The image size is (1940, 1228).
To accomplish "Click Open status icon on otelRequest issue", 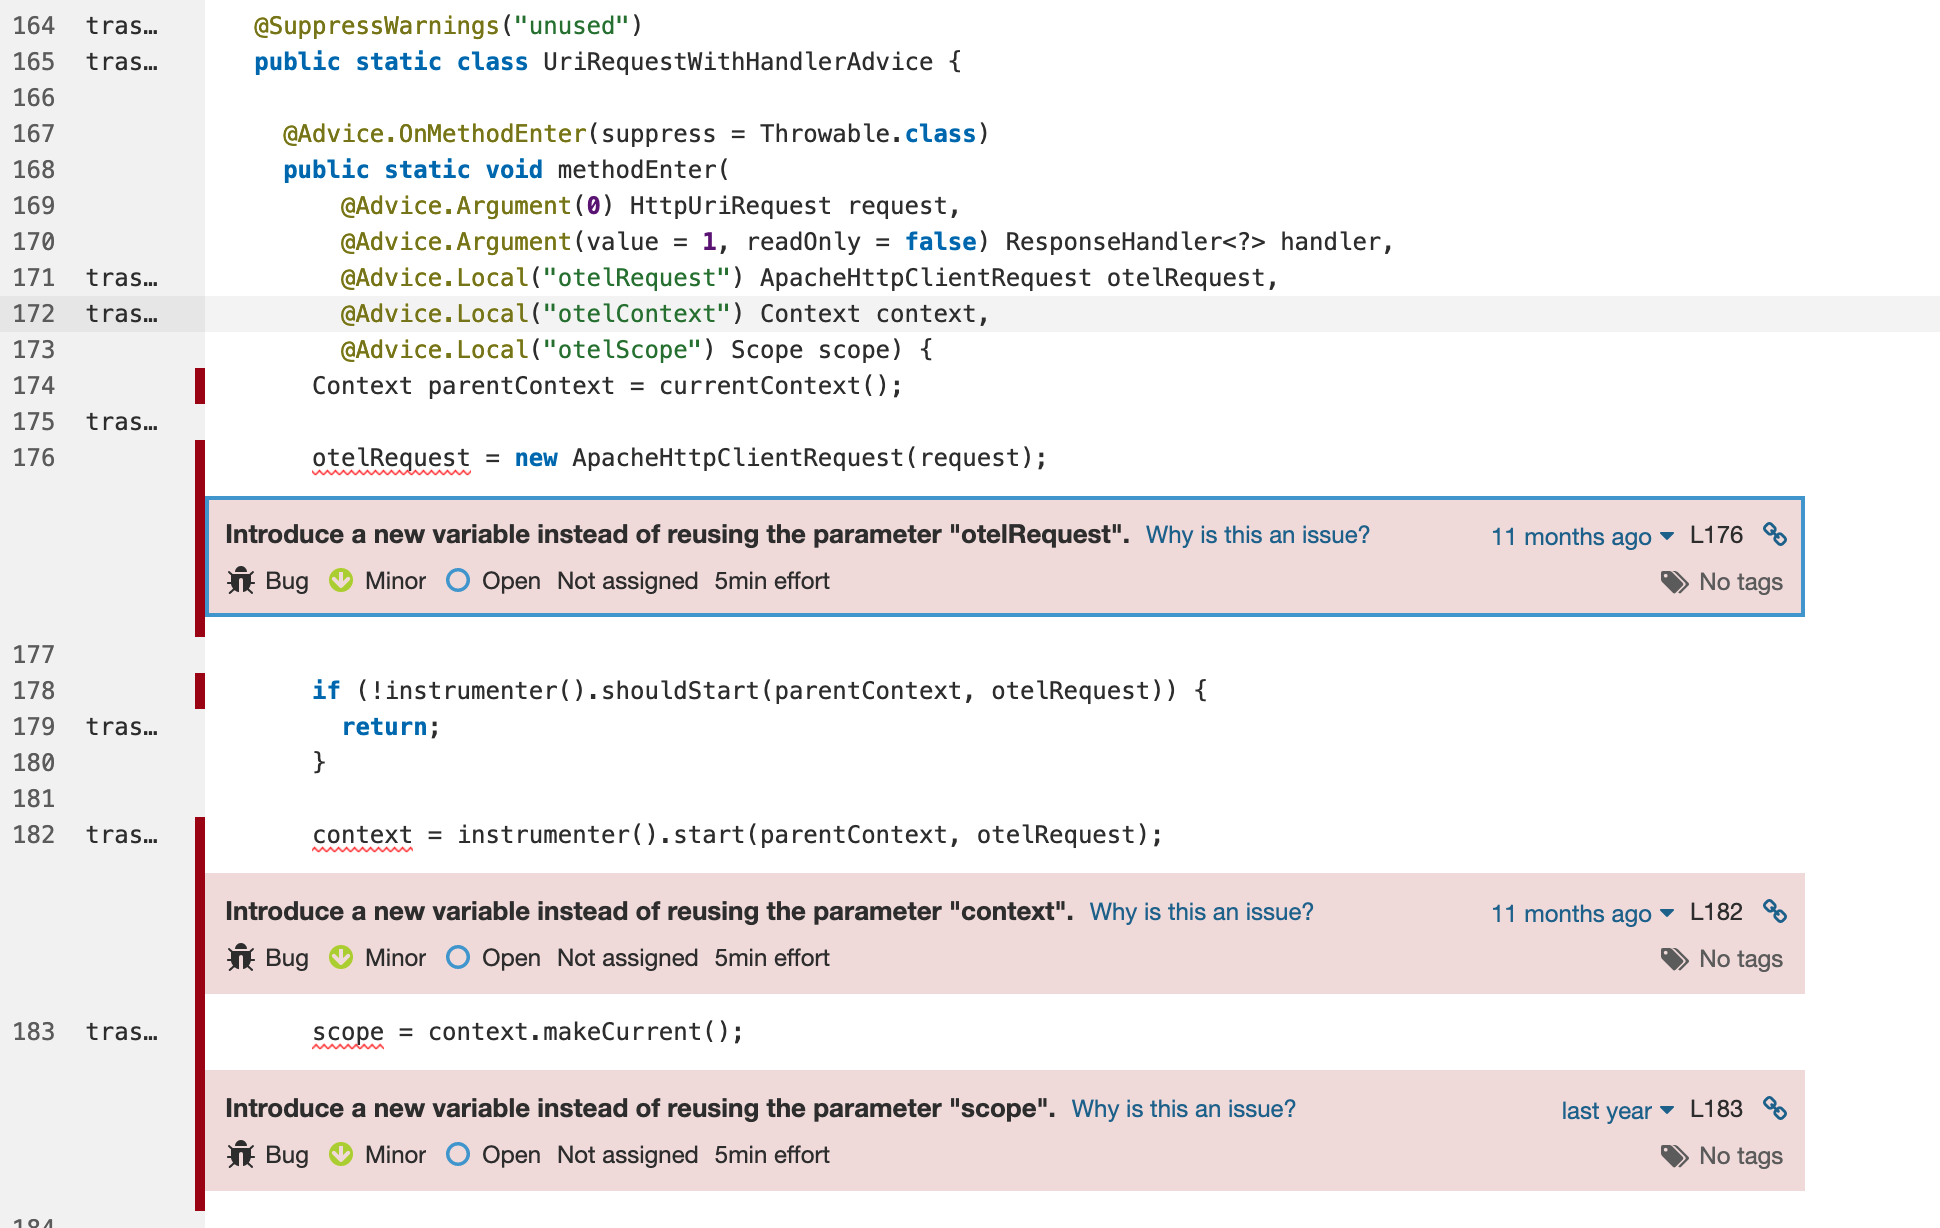I will [458, 580].
